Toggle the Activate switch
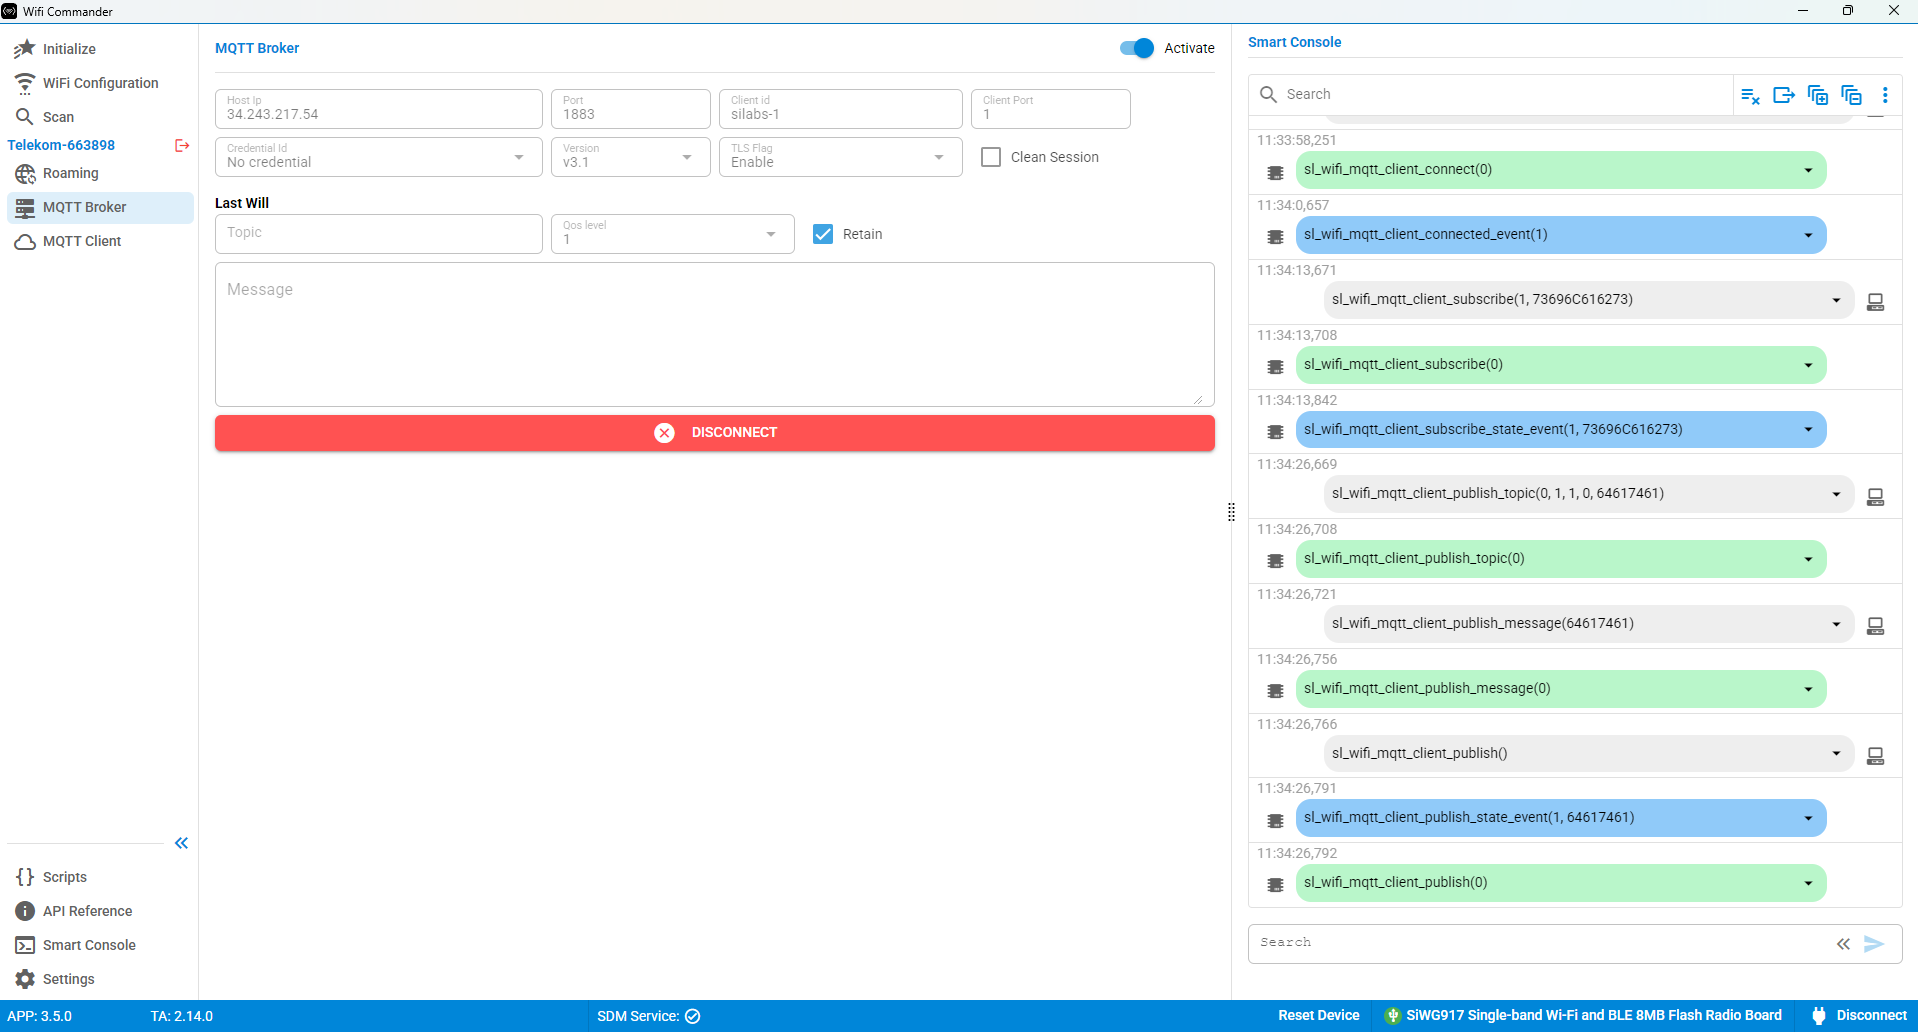This screenshot has height=1032, width=1918. (1137, 48)
